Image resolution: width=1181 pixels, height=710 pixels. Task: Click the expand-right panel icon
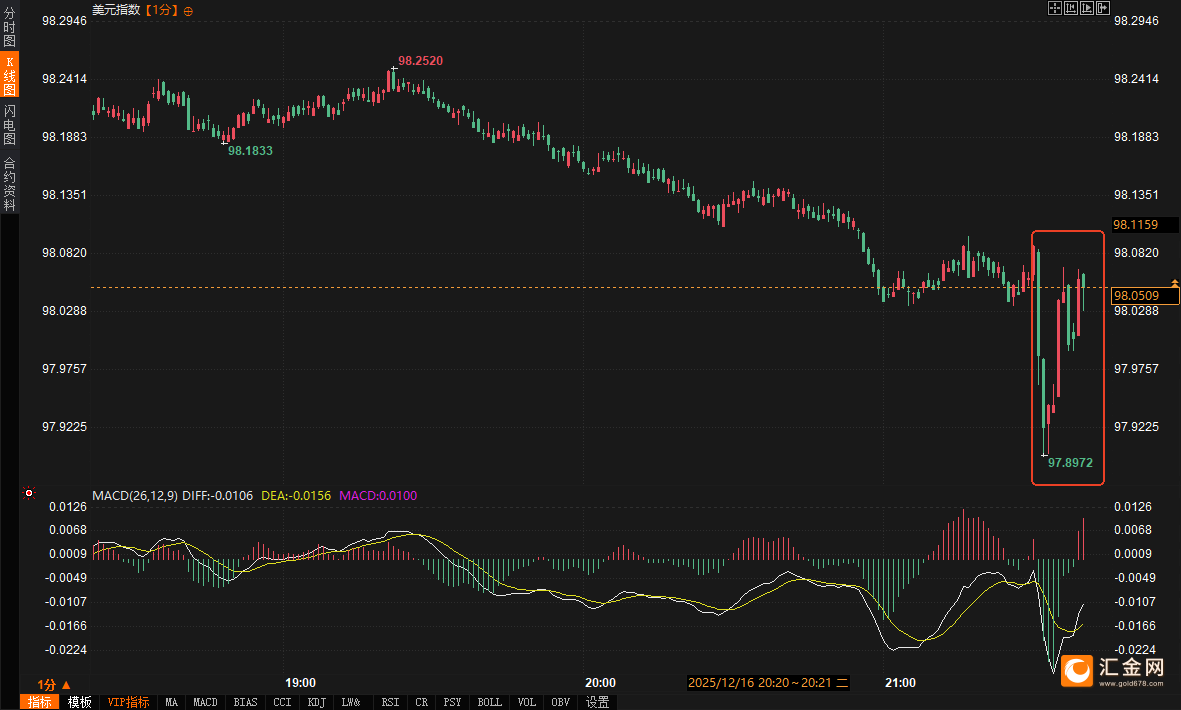(x=1105, y=9)
